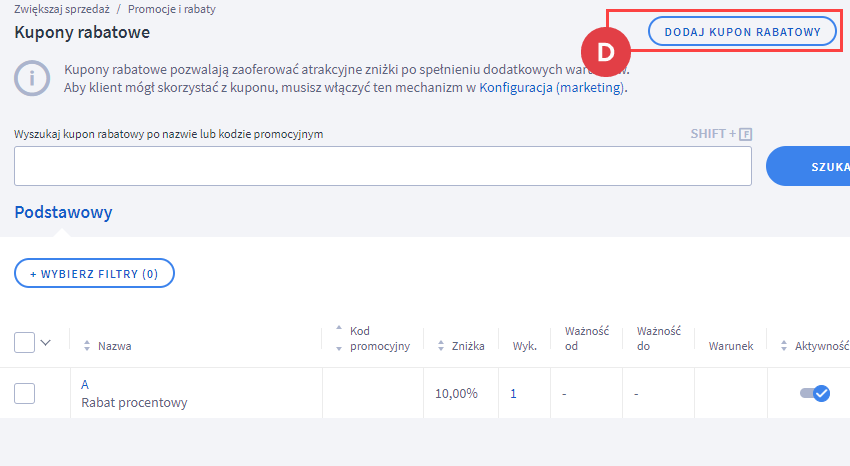
Task: Focus the coupon search input field
Action: pos(383,166)
